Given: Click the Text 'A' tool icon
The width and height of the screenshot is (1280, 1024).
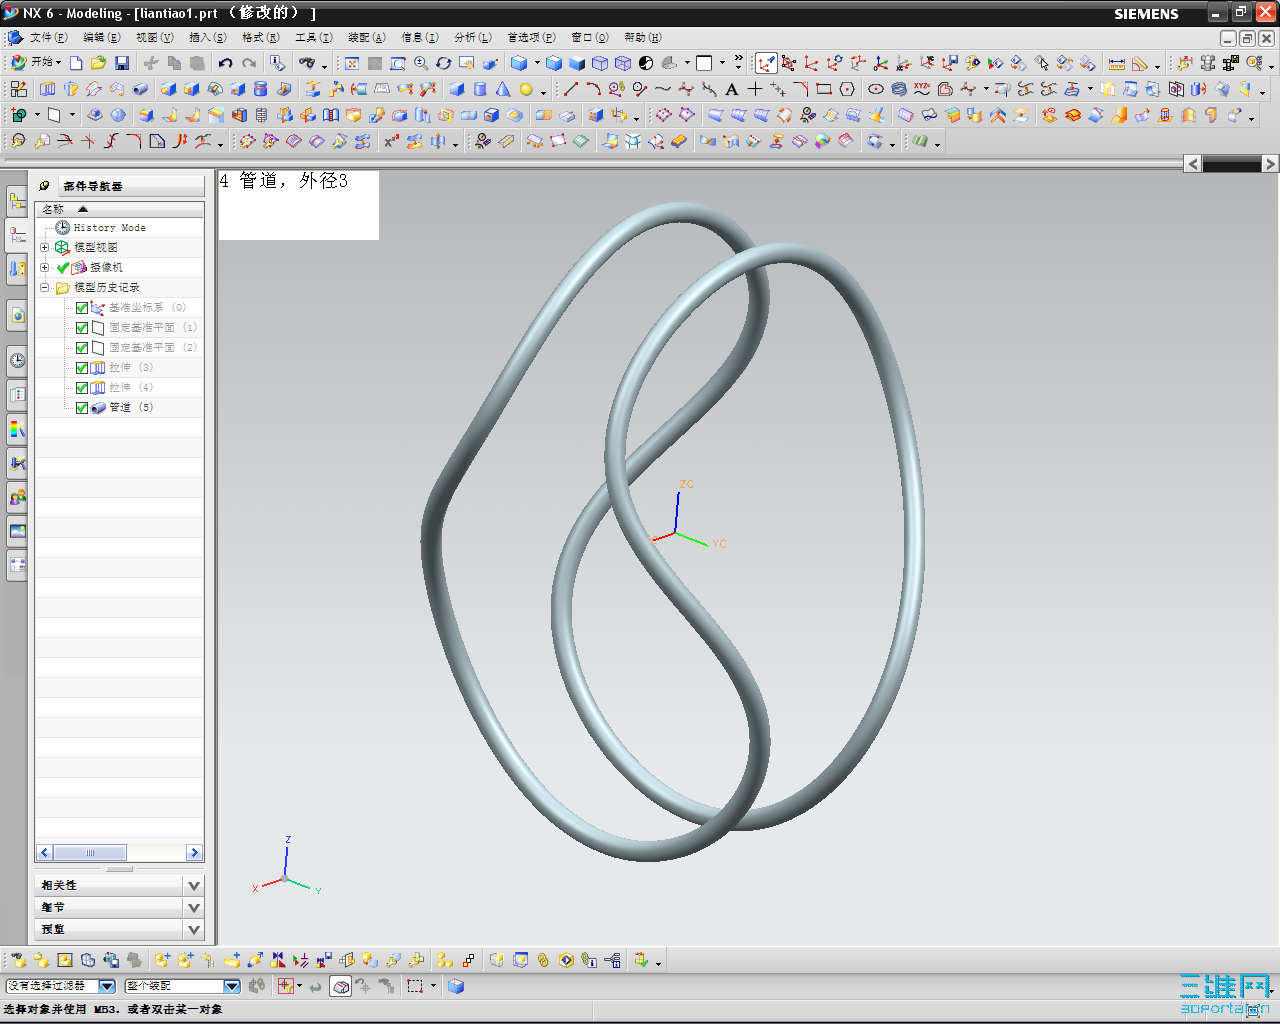Looking at the screenshot, I should click(732, 89).
